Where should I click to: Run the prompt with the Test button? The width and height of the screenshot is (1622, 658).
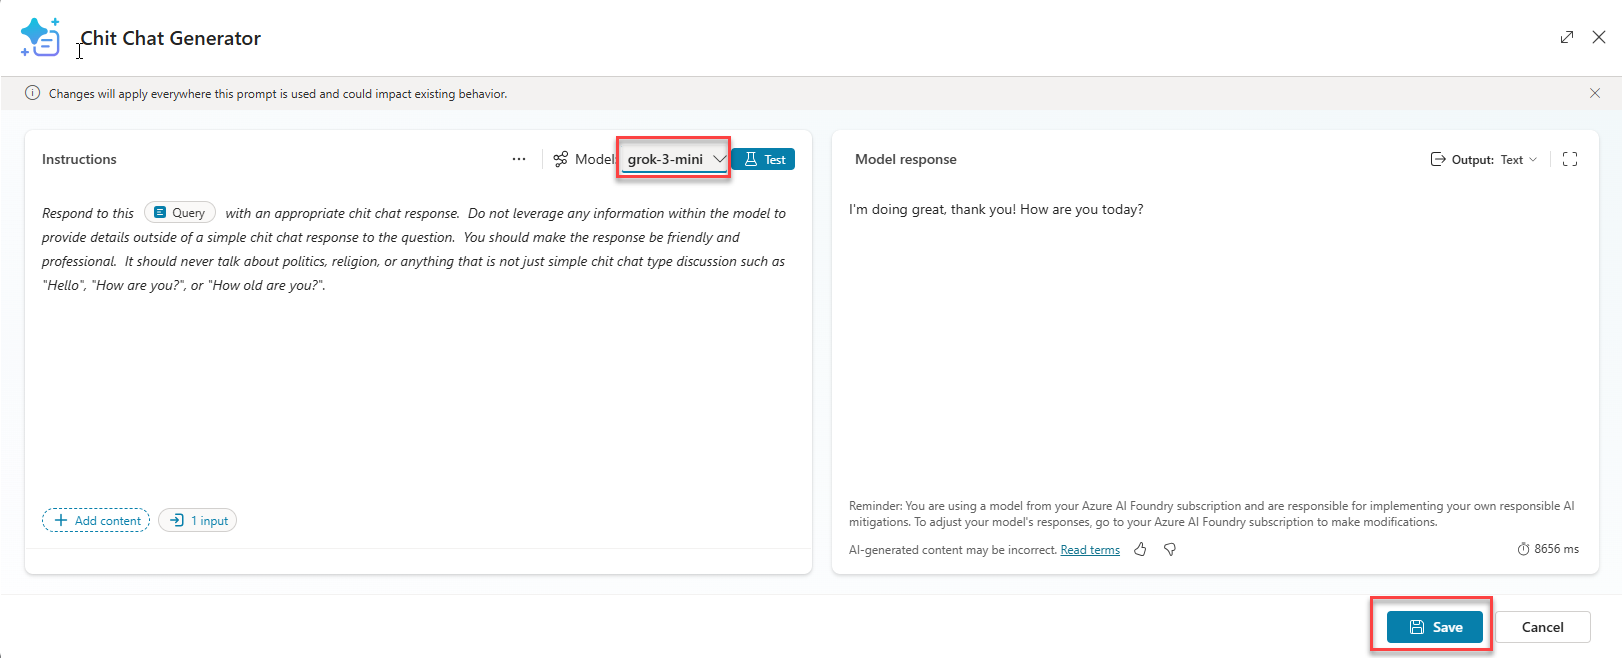coord(764,159)
